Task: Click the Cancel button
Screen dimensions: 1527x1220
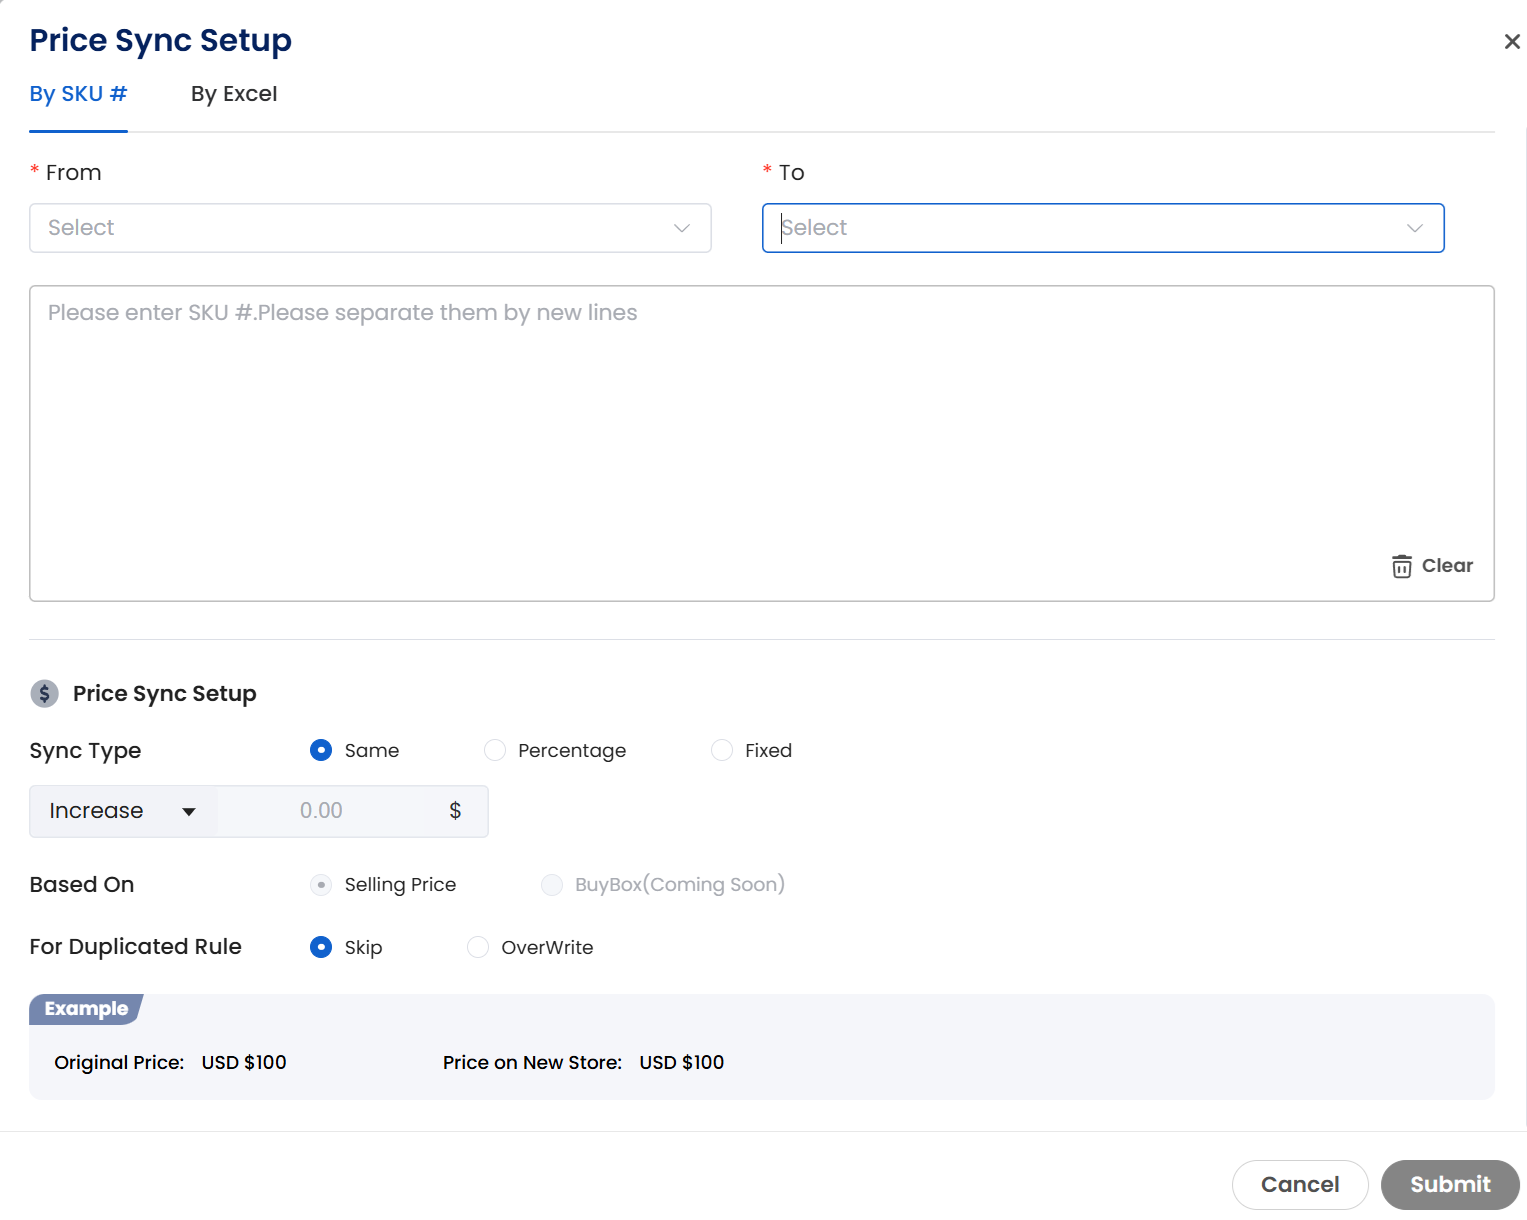Action: (1300, 1185)
